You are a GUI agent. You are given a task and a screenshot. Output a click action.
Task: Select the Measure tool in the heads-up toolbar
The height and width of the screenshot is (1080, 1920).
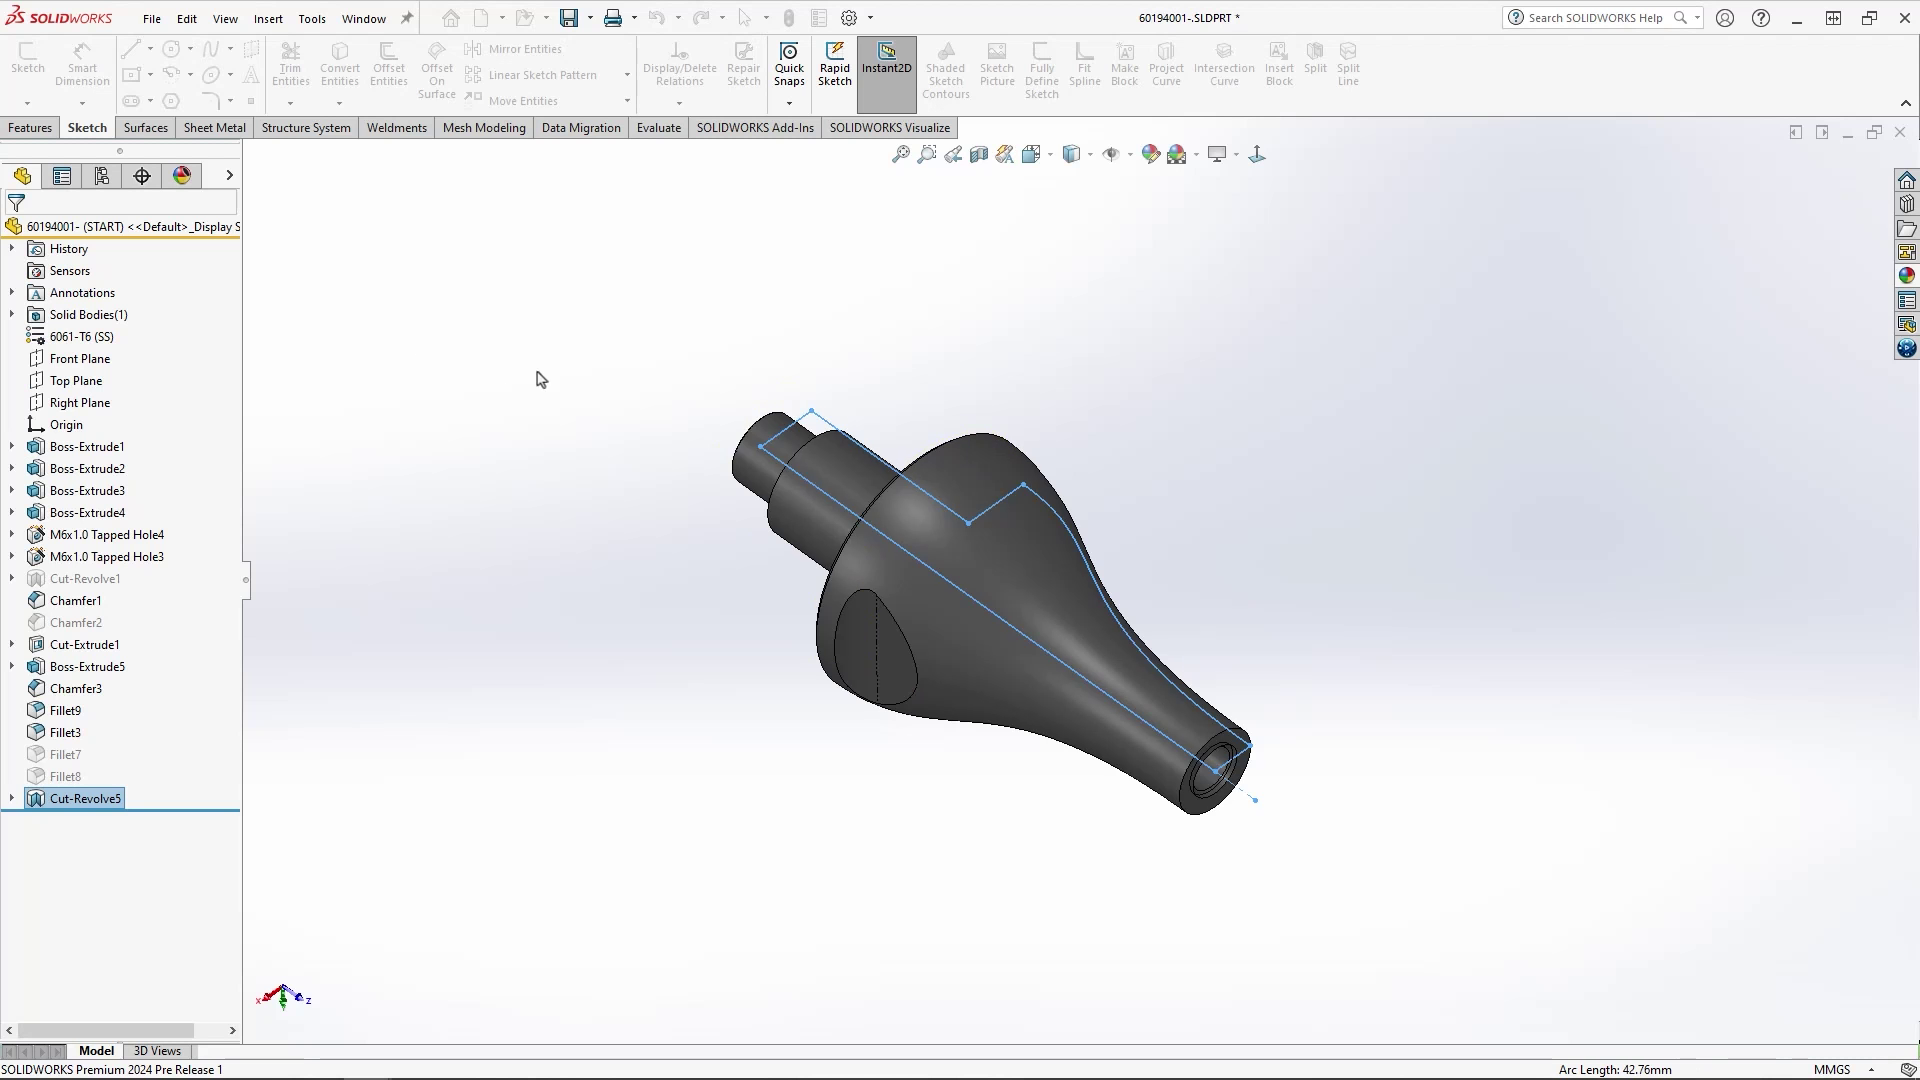coord(1004,154)
